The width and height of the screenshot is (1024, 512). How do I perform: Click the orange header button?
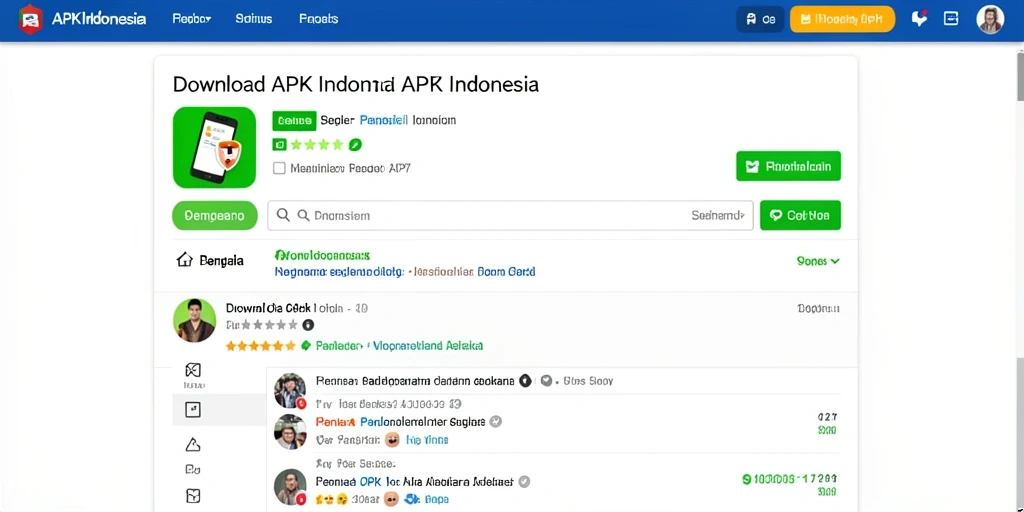pyautogui.click(x=842, y=20)
